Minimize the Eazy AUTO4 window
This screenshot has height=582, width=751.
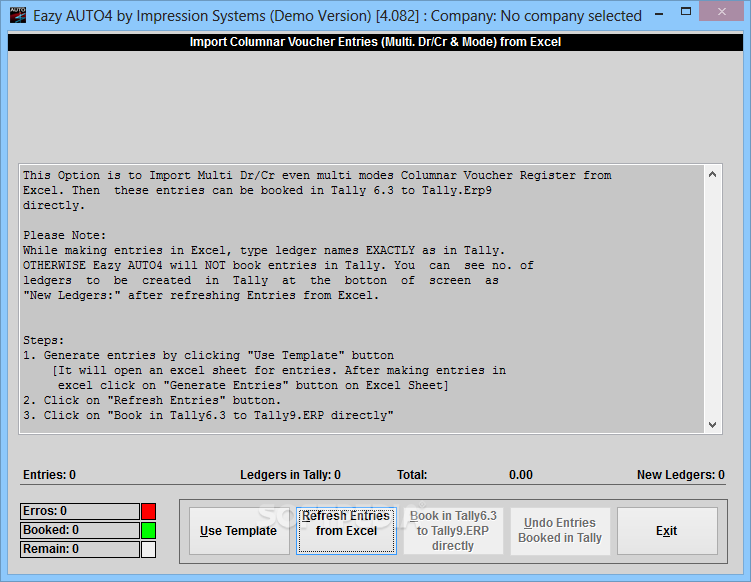click(660, 13)
